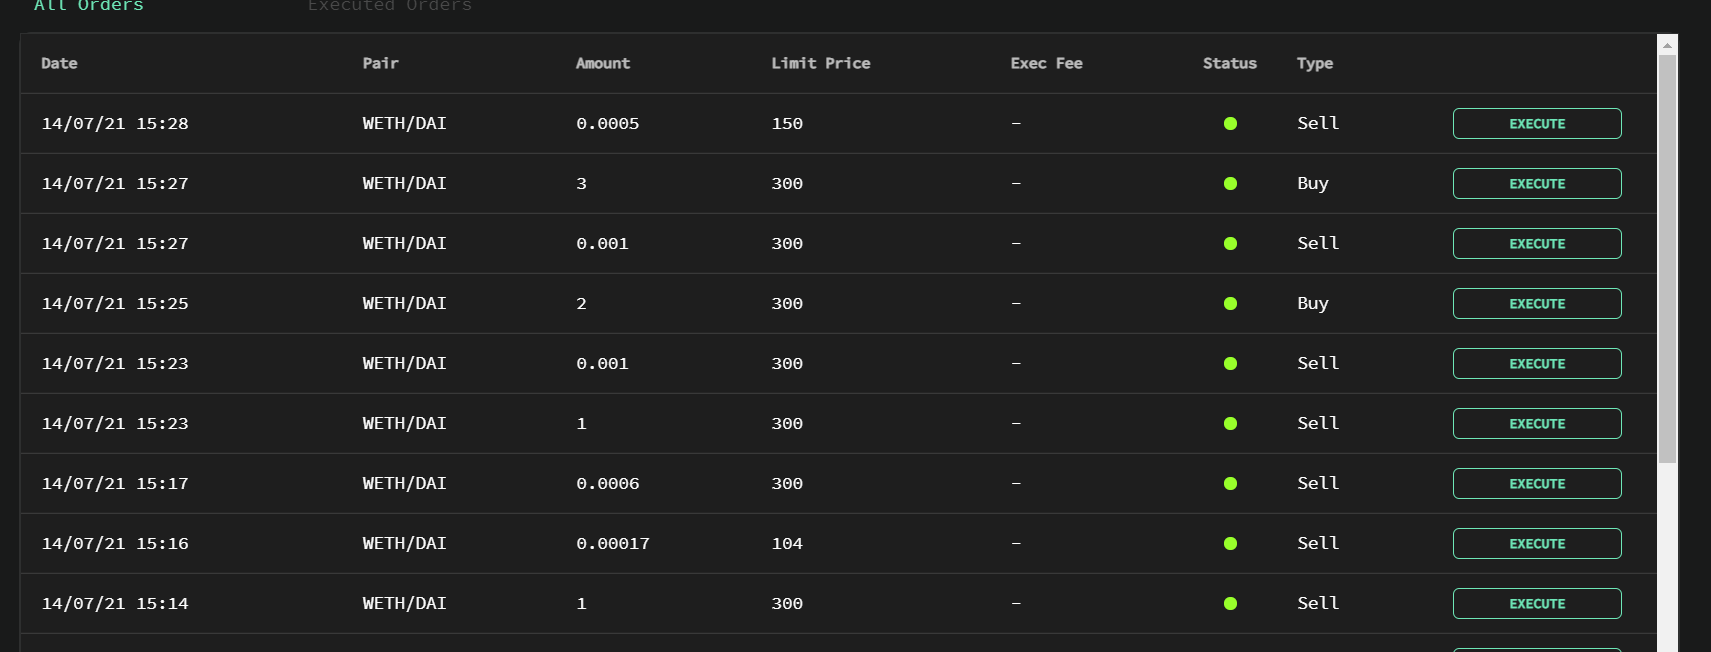Screen dimensions: 1711x652
Task: Click the status dot of the 15:28 order
Action: pyautogui.click(x=1230, y=124)
